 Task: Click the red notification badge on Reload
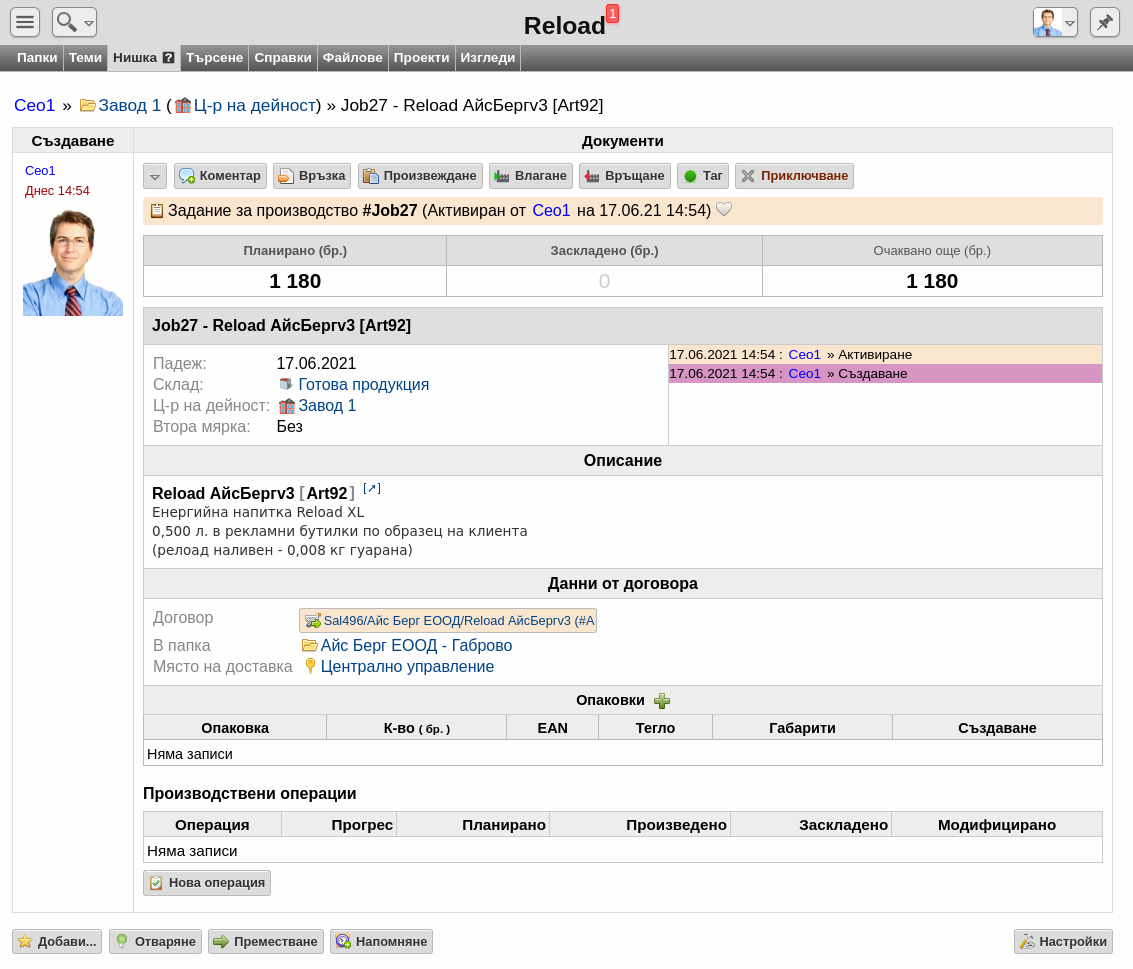point(612,13)
